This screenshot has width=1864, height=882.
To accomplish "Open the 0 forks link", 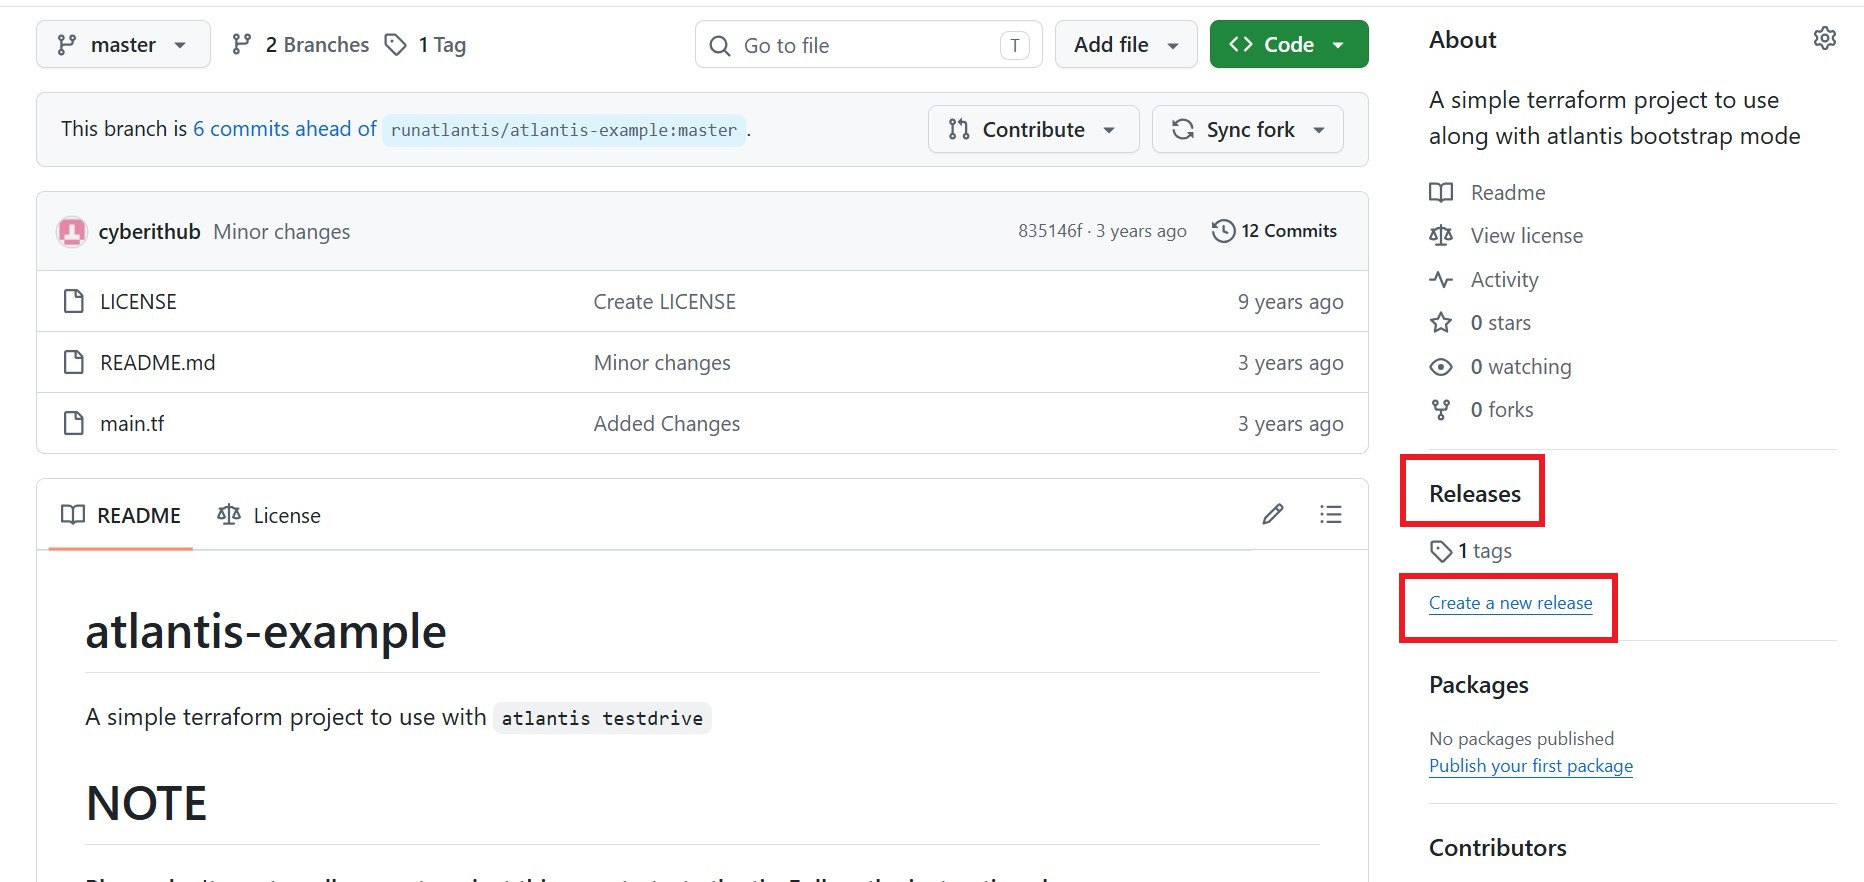I will click(1502, 410).
